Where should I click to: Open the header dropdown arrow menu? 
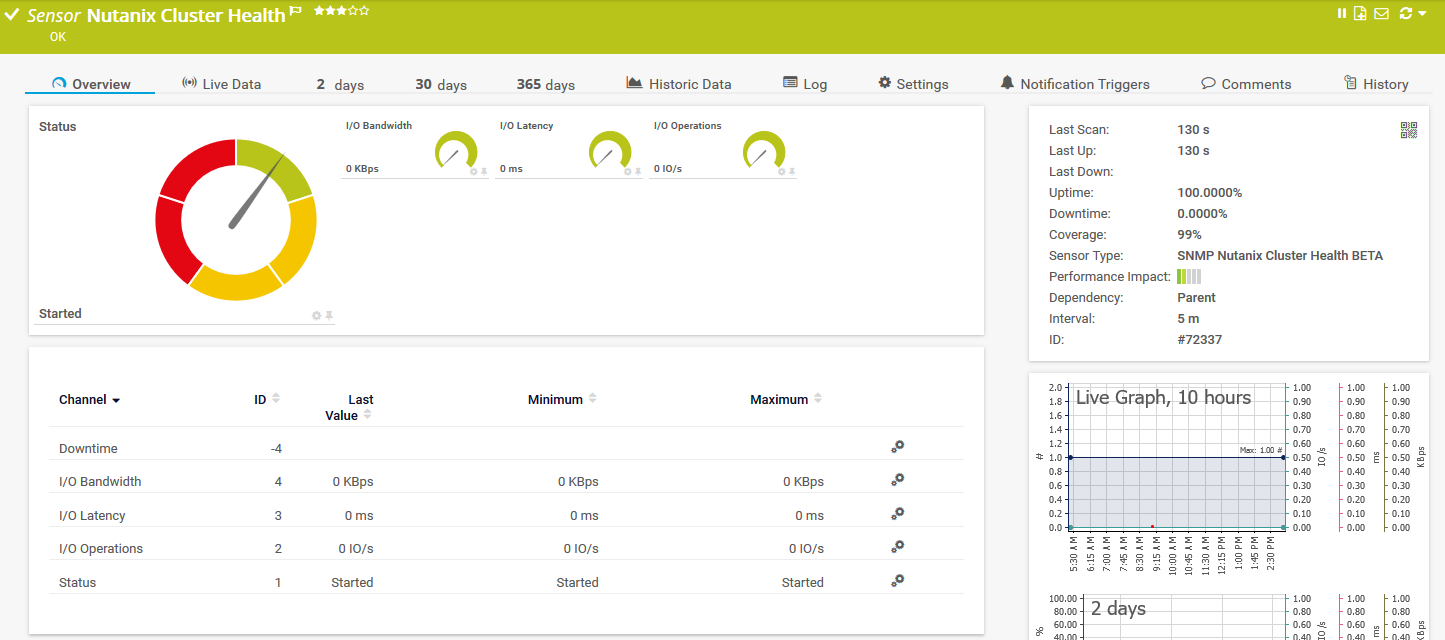[1423, 14]
